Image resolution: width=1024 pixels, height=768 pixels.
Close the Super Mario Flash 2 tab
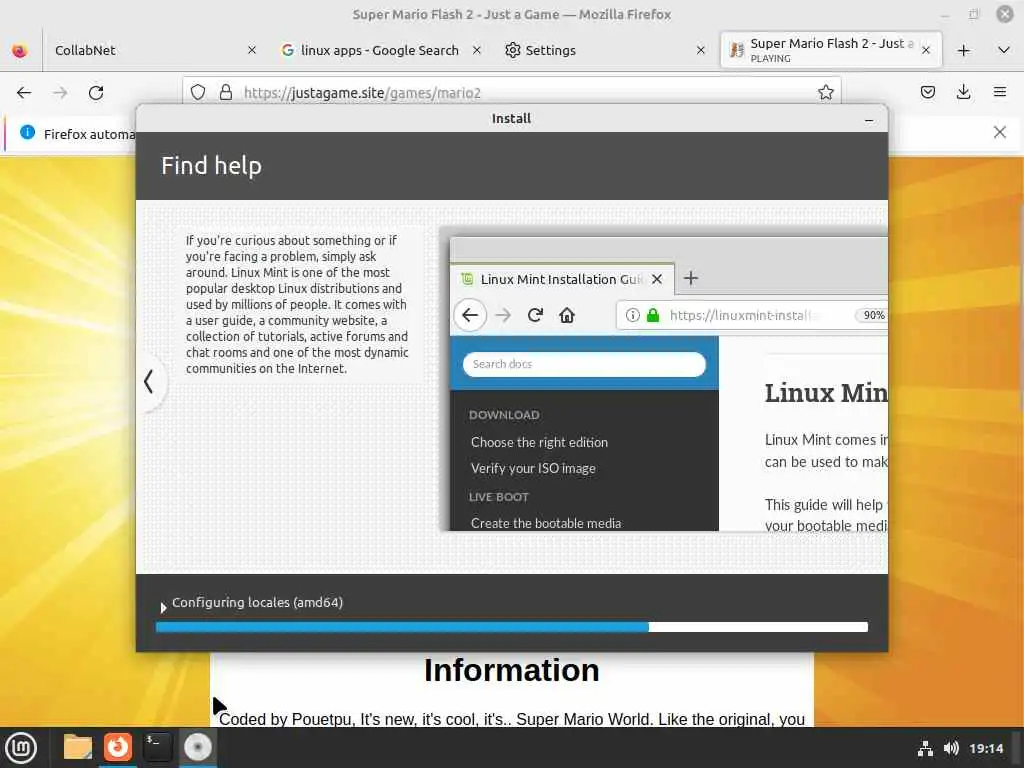click(x=925, y=50)
